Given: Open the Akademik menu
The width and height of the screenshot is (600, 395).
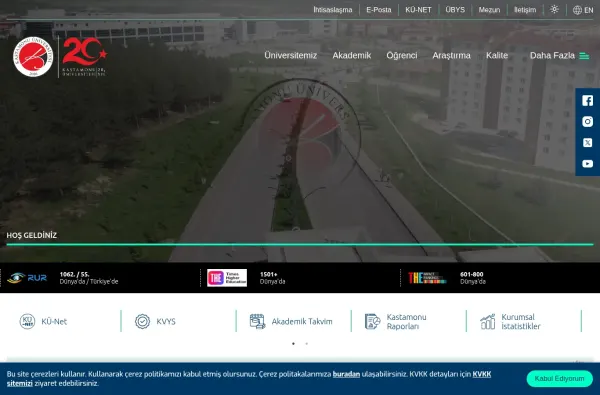Looking at the screenshot, I should [x=352, y=55].
